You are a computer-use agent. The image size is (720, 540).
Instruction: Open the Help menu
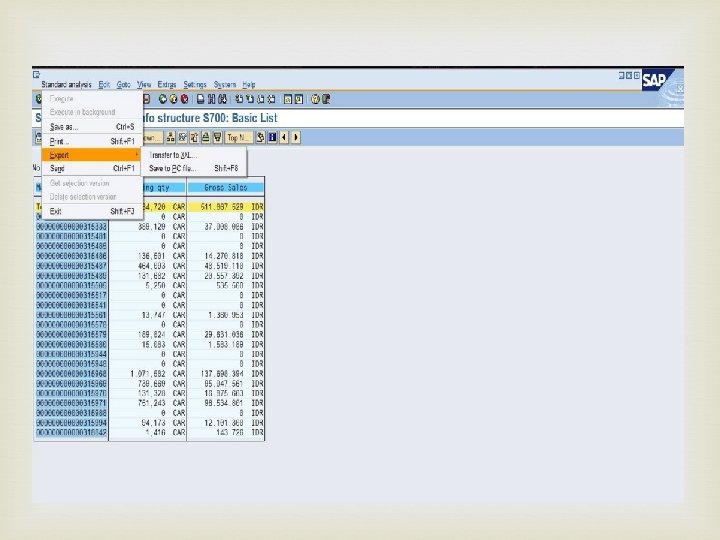(249, 84)
